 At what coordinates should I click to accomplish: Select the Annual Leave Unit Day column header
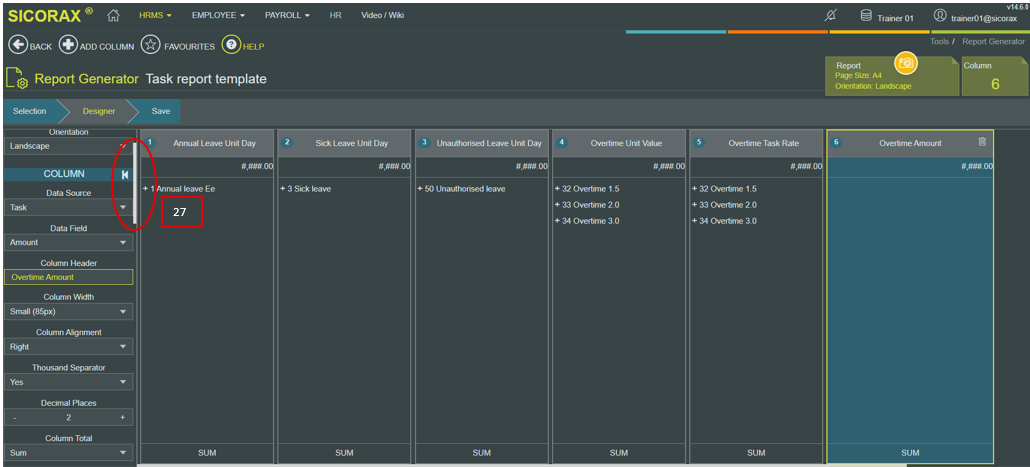207,143
